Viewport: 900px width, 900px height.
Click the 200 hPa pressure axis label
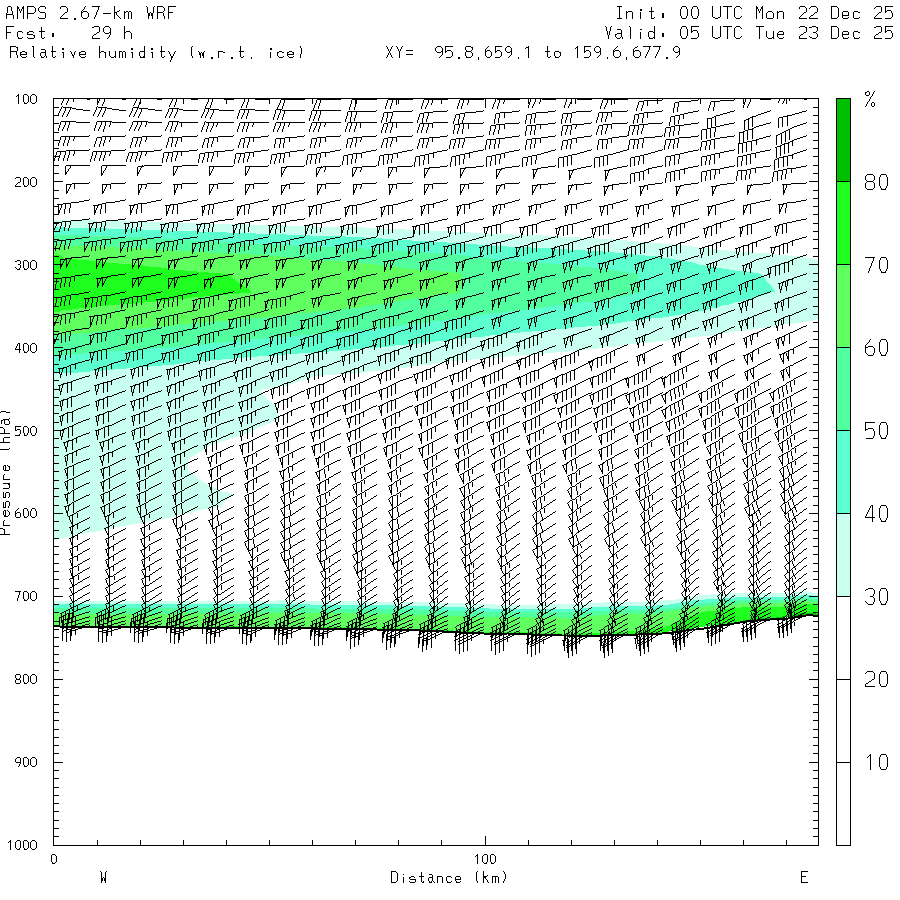26,183
